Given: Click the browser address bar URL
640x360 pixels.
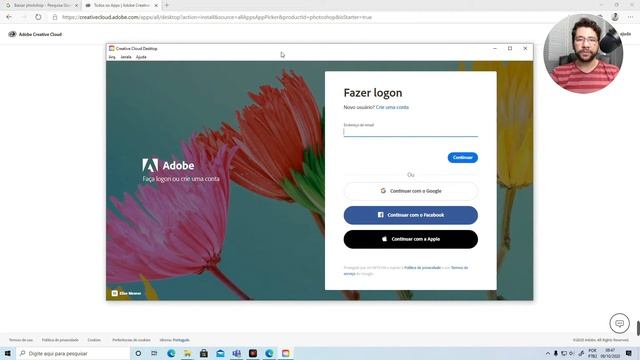Looking at the screenshot, I should click(x=217, y=17).
